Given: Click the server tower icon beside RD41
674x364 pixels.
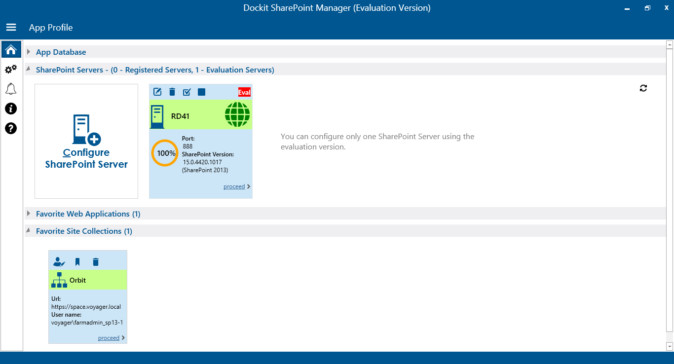Looking at the screenshot, I should [x=157, y=116].
